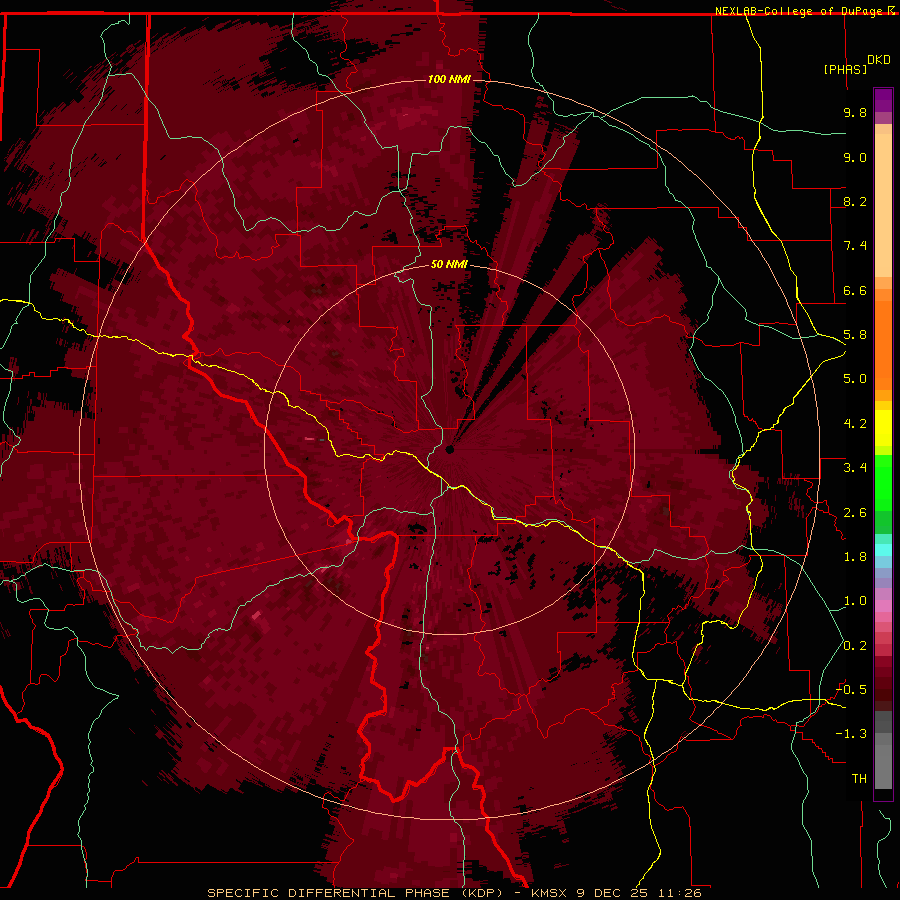Click the 1.0 color scale value
The height and width of the screenshot is (900, 900).
click(855, 601)
